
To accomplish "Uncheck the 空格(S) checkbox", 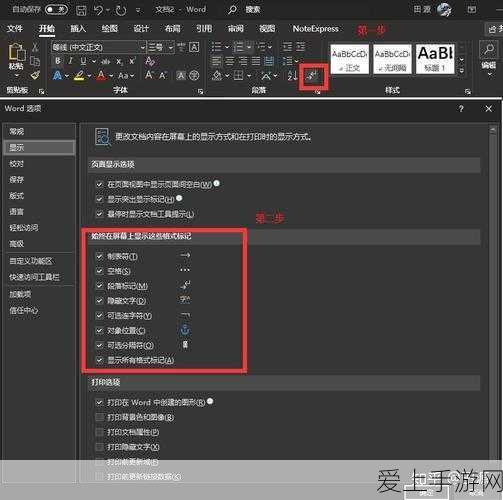I will [x=99, y=271].
